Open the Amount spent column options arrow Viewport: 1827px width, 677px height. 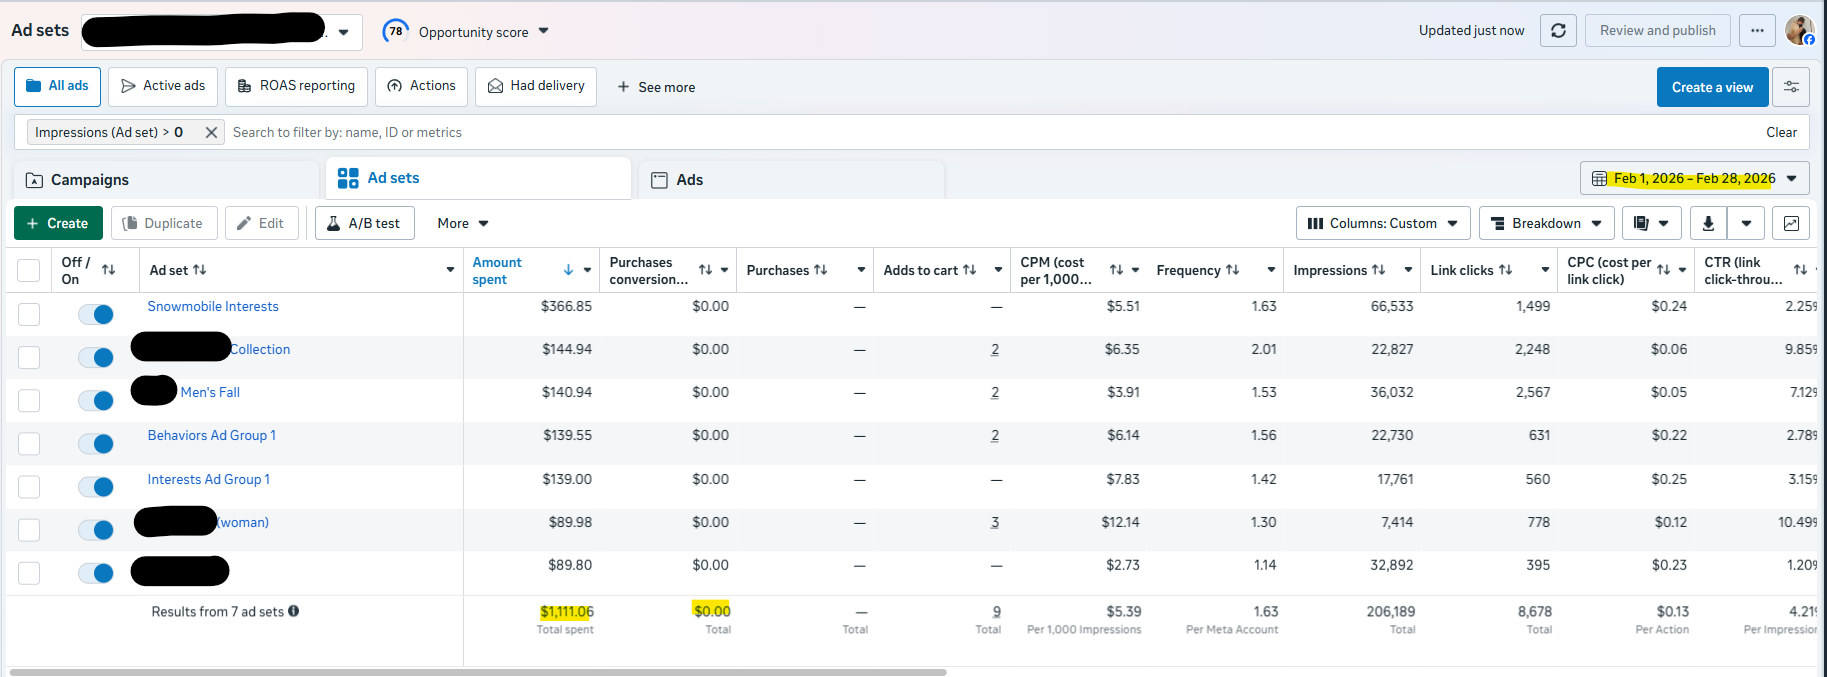pyautogui.click(x=587, y=270)
